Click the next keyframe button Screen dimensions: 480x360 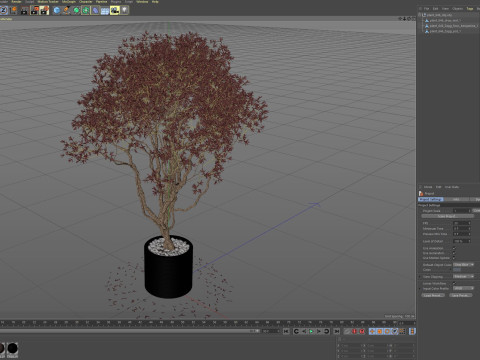327,331
